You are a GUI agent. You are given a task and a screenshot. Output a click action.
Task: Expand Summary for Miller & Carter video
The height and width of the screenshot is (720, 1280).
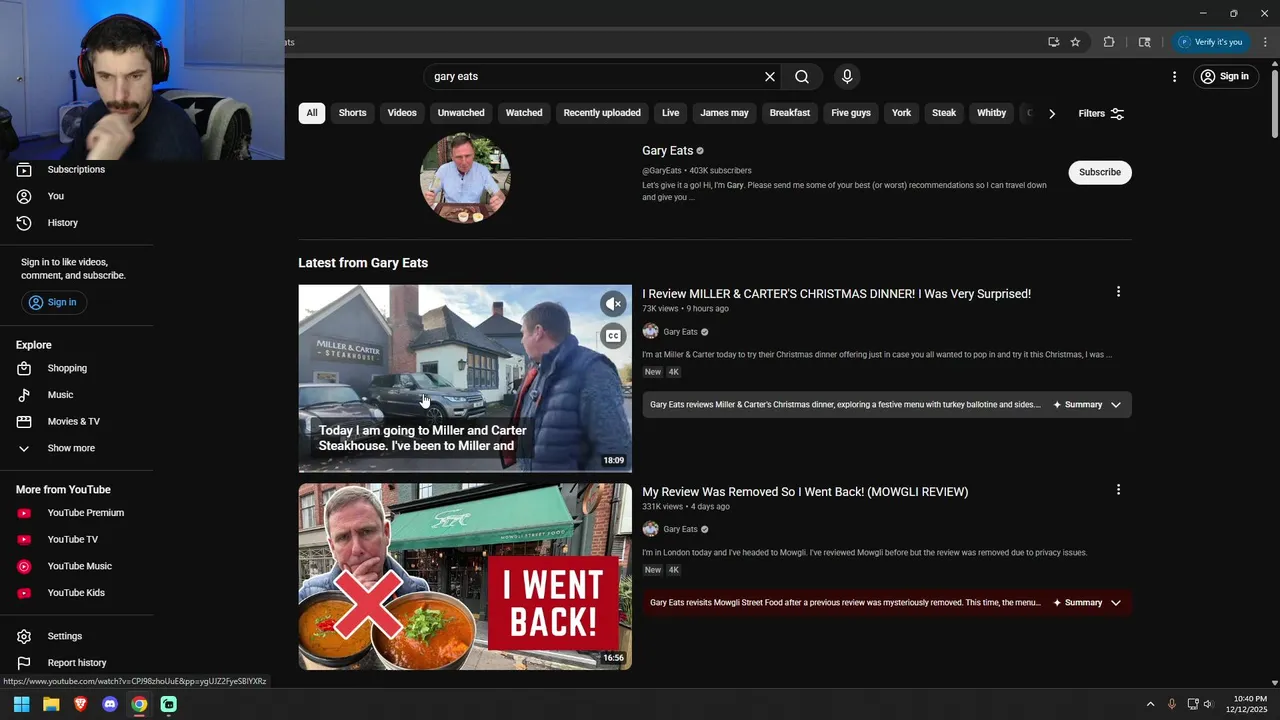click(x=1087, y=405)
